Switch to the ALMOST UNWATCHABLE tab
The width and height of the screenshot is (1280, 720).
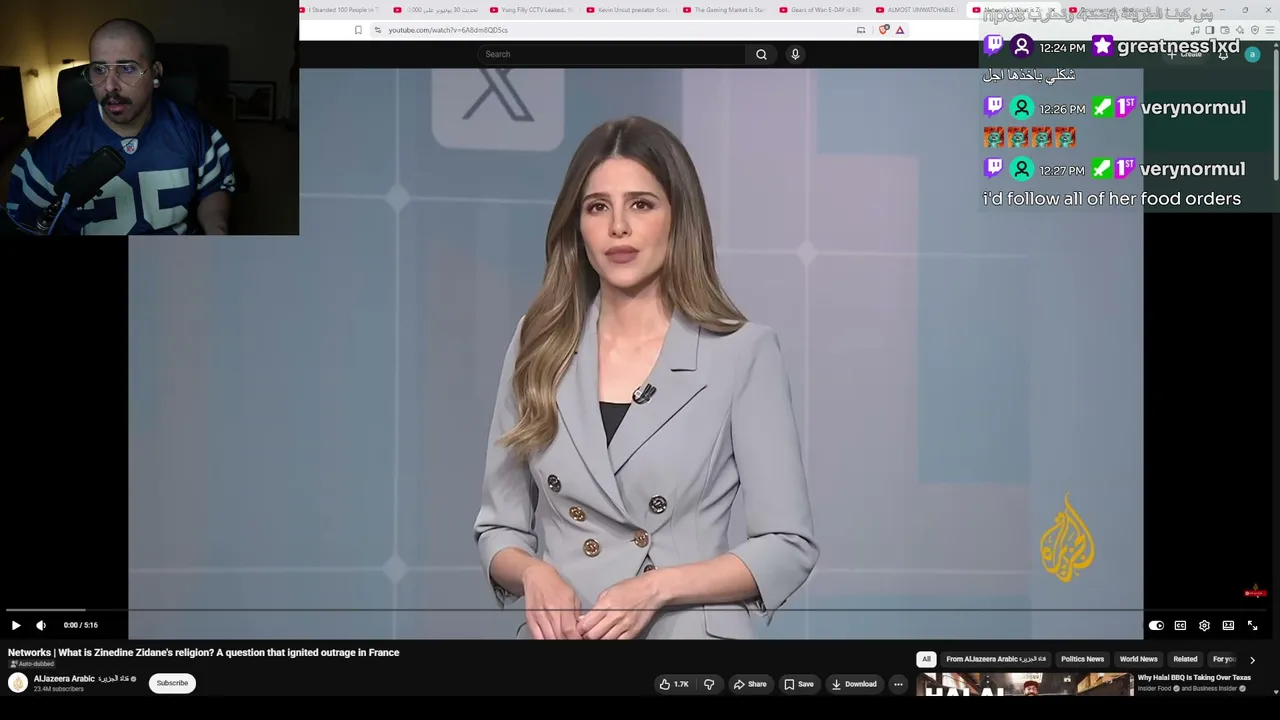click(916, 10)
